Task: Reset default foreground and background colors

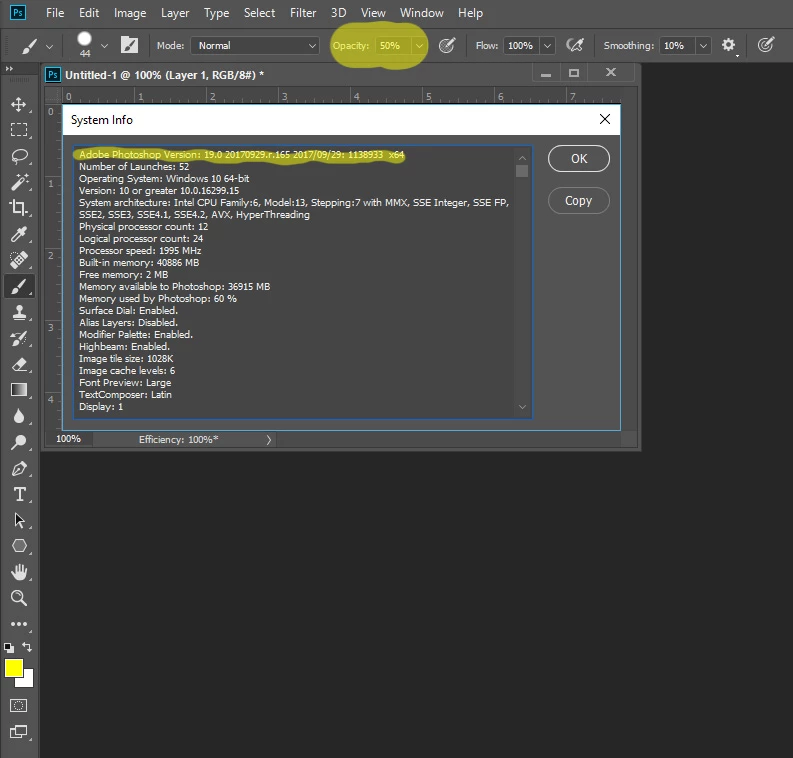Action: 9,648
